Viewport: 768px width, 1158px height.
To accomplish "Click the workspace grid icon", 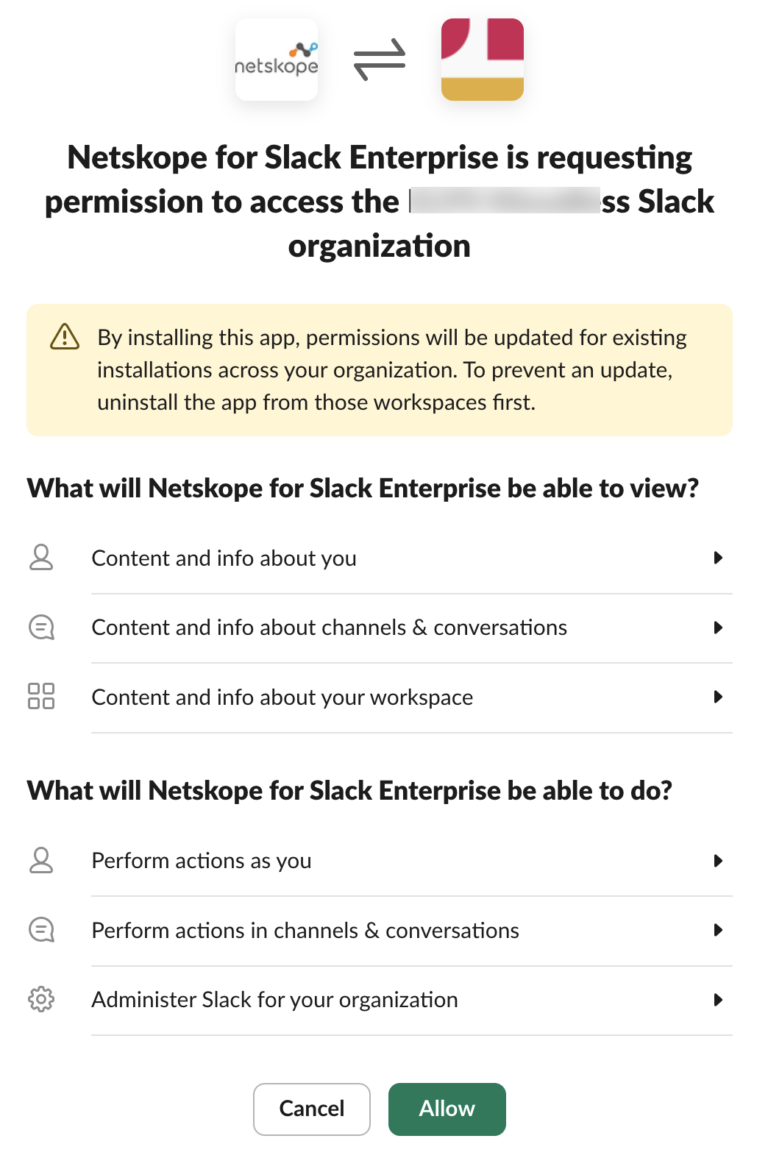I will tap(41, 697).
